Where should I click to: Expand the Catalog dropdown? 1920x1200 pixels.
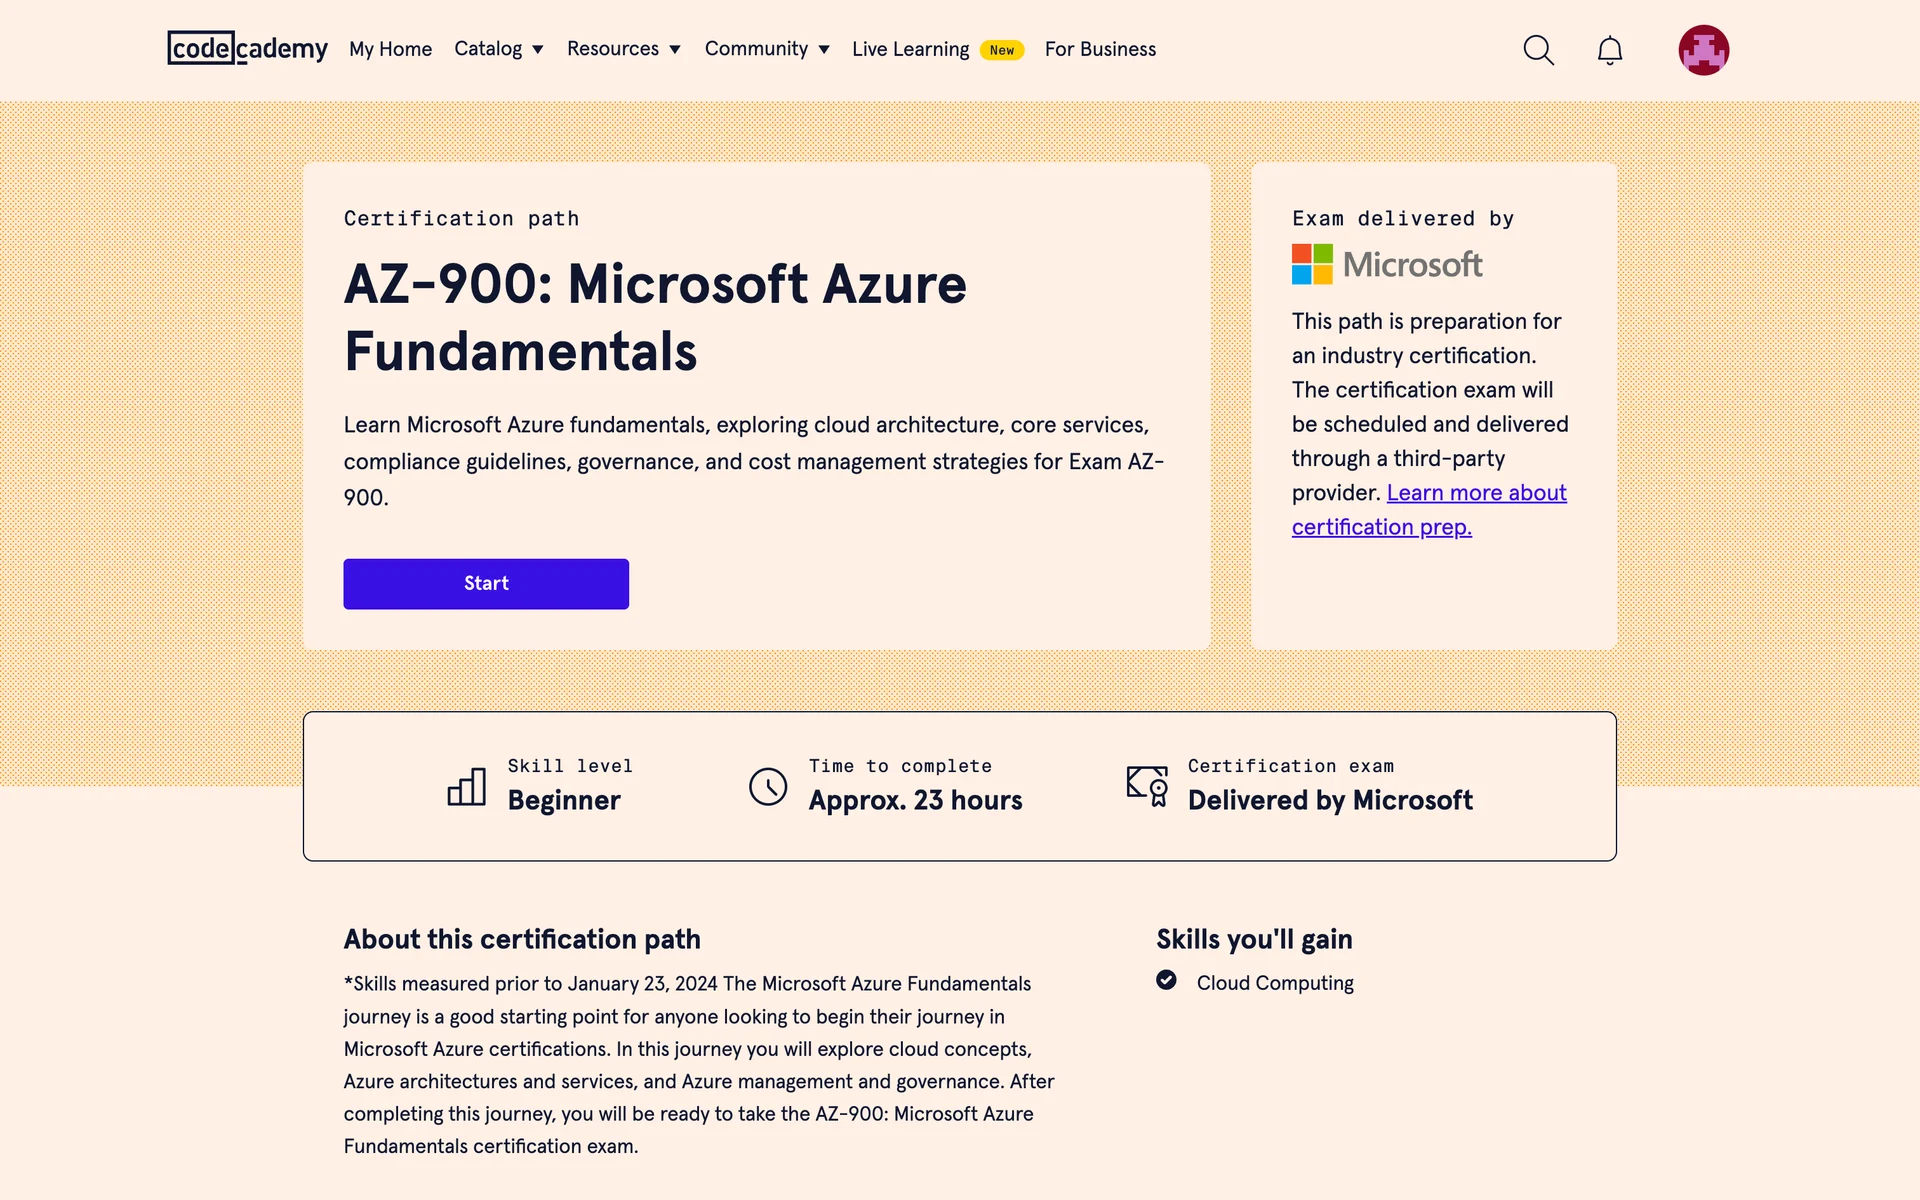[498, 49]
